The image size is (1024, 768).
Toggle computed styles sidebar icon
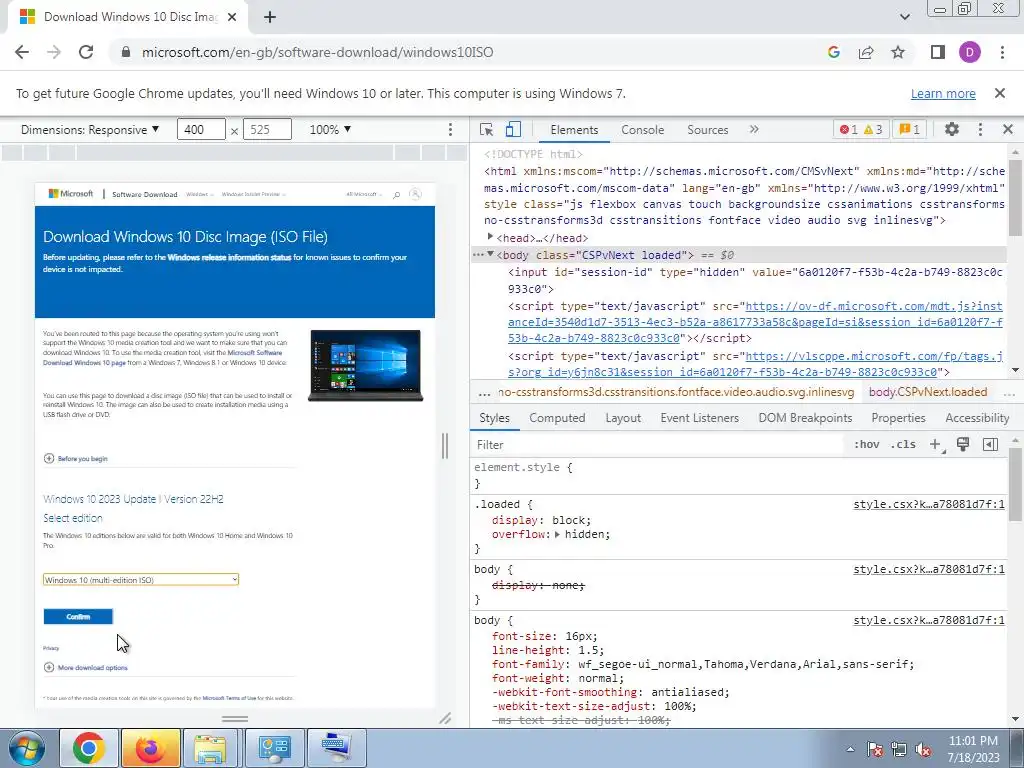pyautogui.click(x=990, y=445)
